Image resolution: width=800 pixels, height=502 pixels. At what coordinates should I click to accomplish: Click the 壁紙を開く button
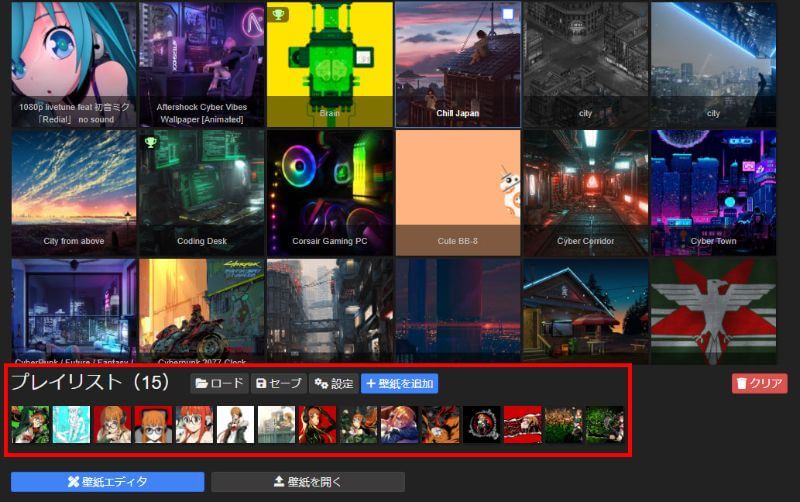pos(308,482)
